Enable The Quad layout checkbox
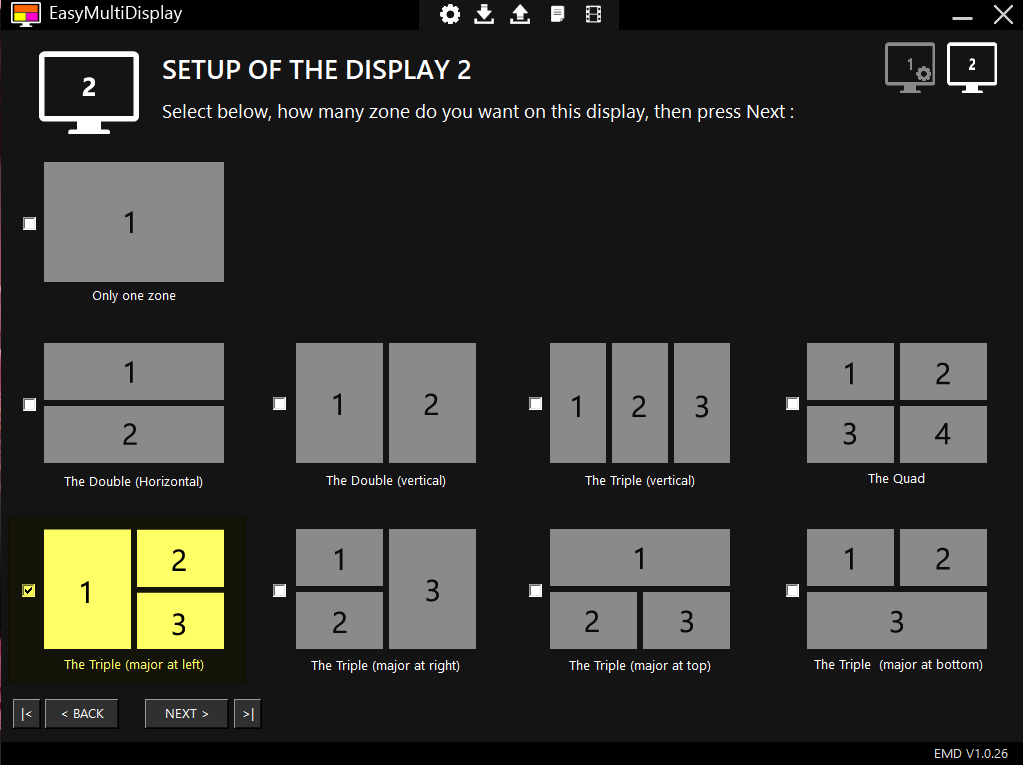This screenshot has width=1023, height=765. pyautogui.click(x=793, y=404)
